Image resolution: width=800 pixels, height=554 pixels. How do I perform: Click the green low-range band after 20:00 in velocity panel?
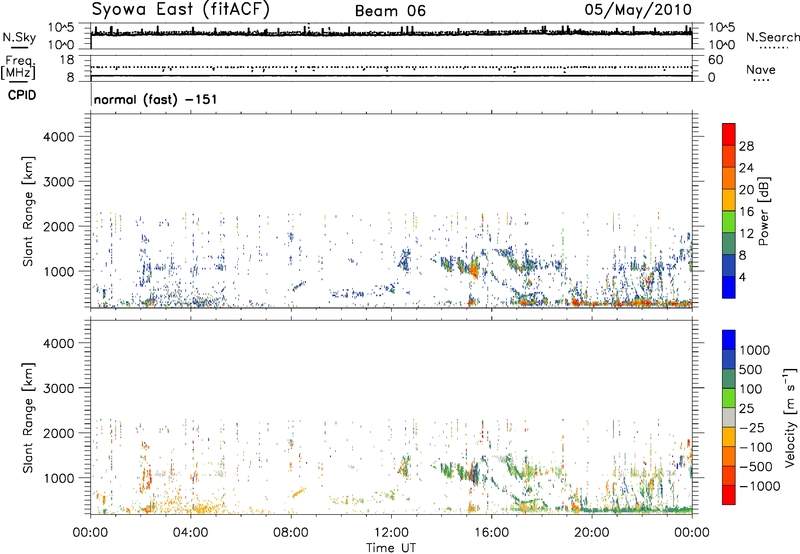(638, 509)
